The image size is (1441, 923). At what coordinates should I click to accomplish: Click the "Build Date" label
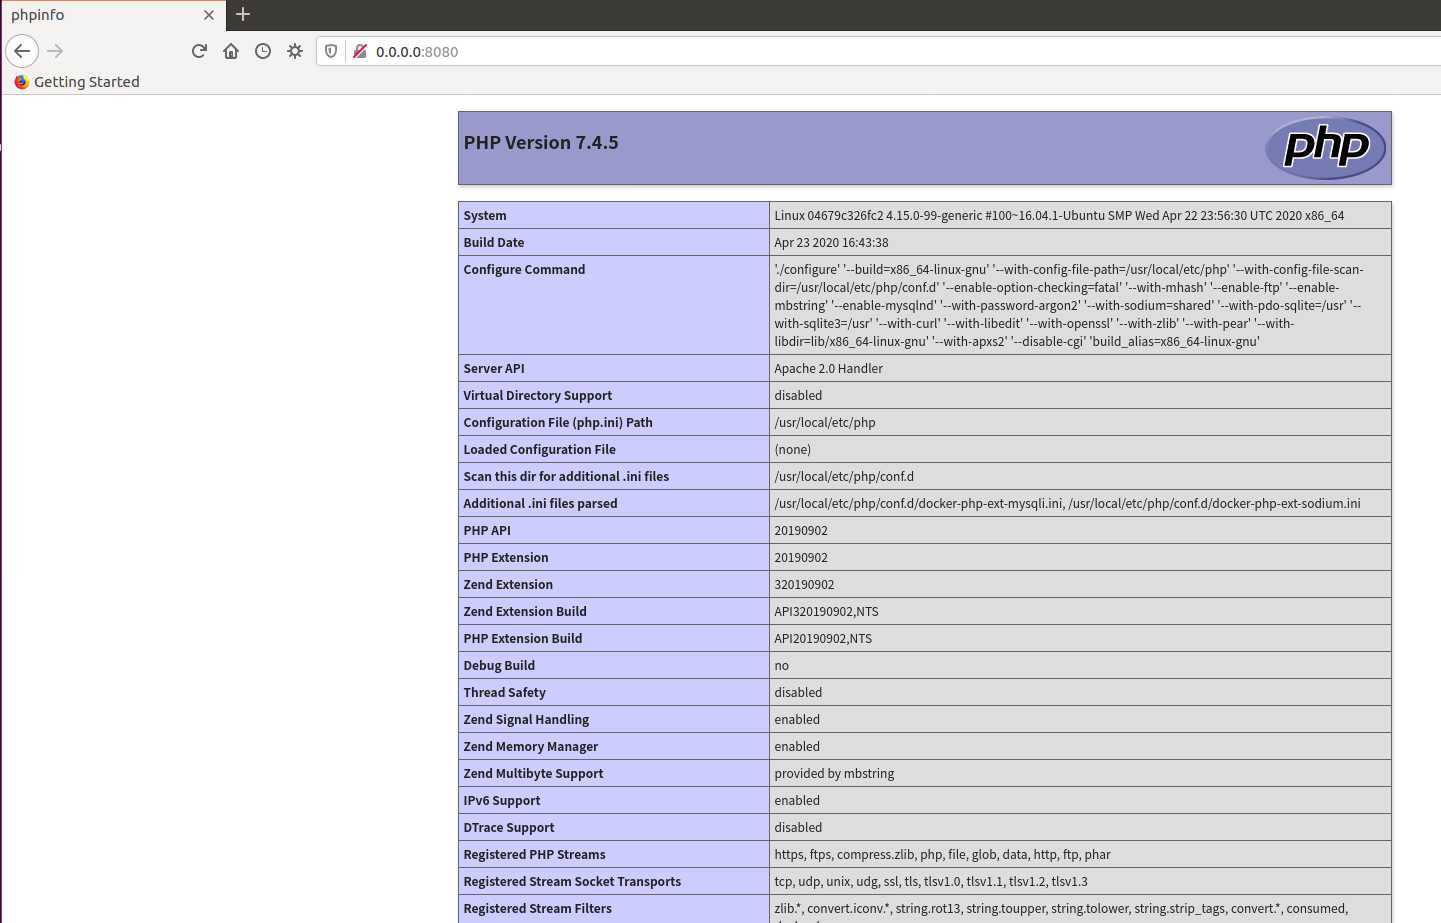tap(494, 243)
